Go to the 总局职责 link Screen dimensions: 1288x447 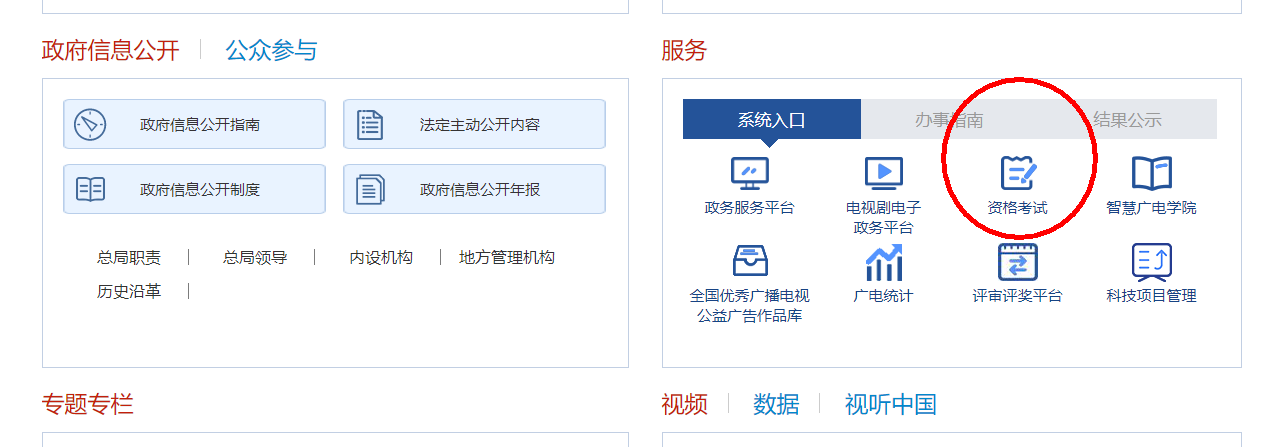click(x=129, y=257)
